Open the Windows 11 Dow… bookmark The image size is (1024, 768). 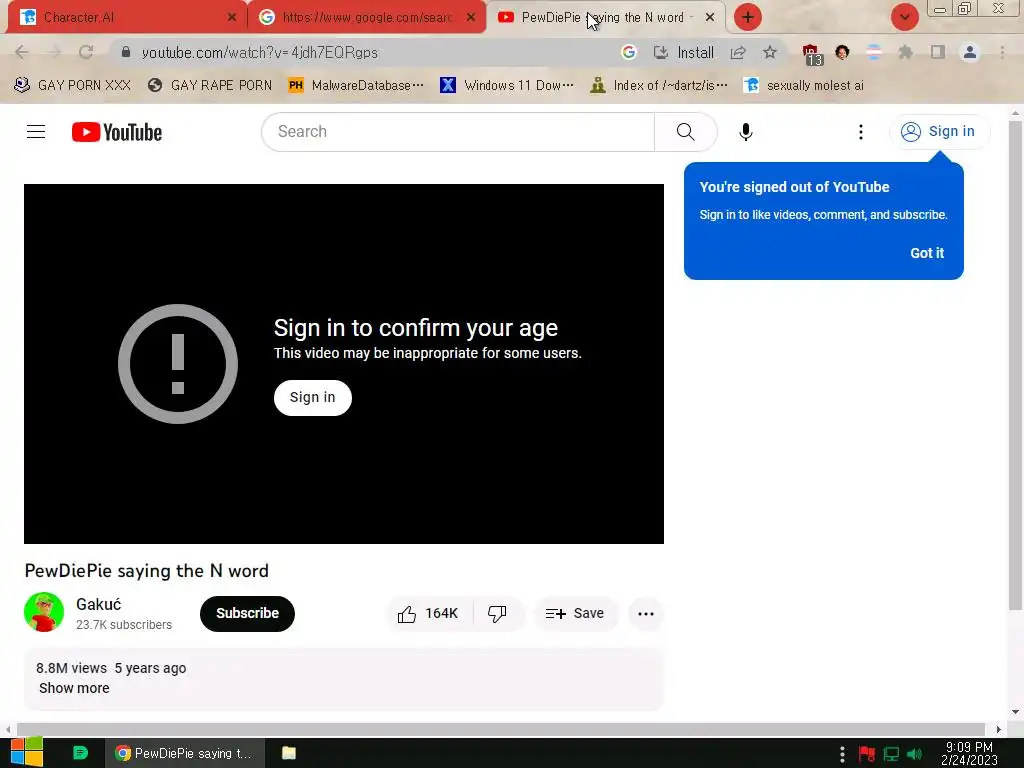tap(507, 86)
